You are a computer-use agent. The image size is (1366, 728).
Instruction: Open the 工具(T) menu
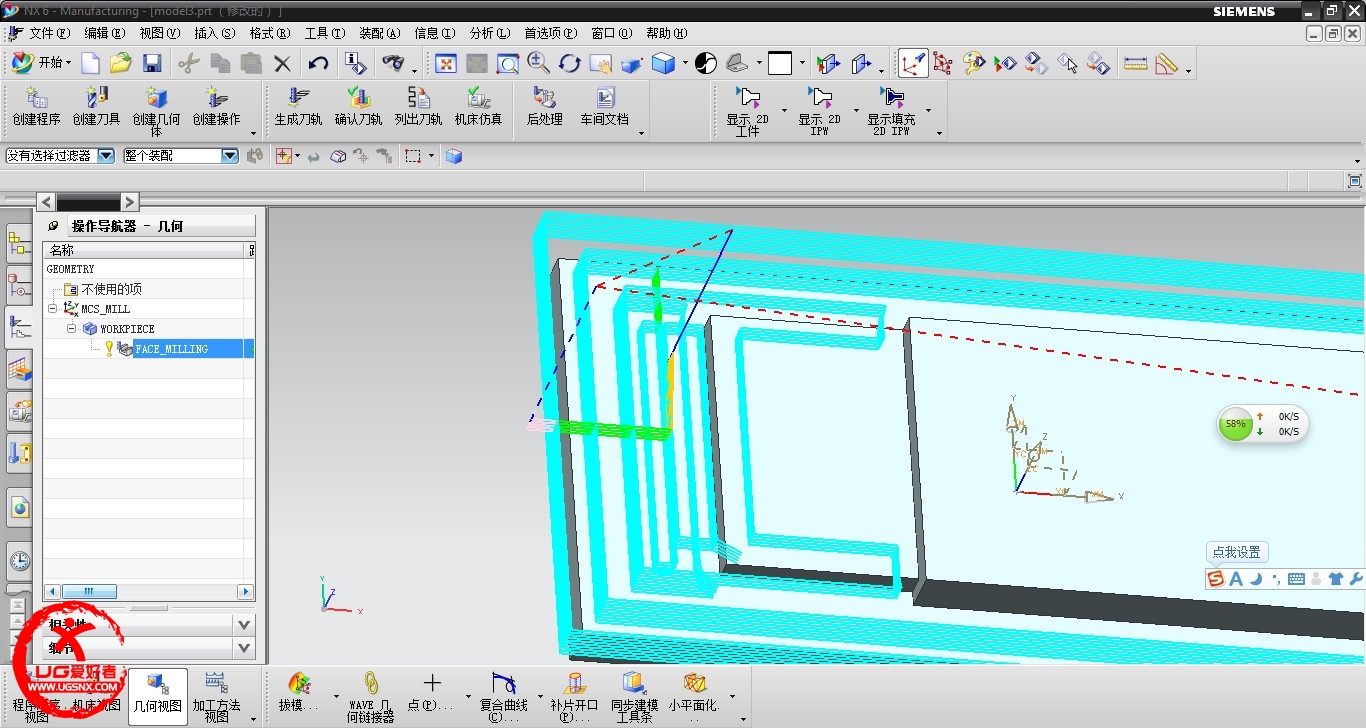[x=325, y=33]
